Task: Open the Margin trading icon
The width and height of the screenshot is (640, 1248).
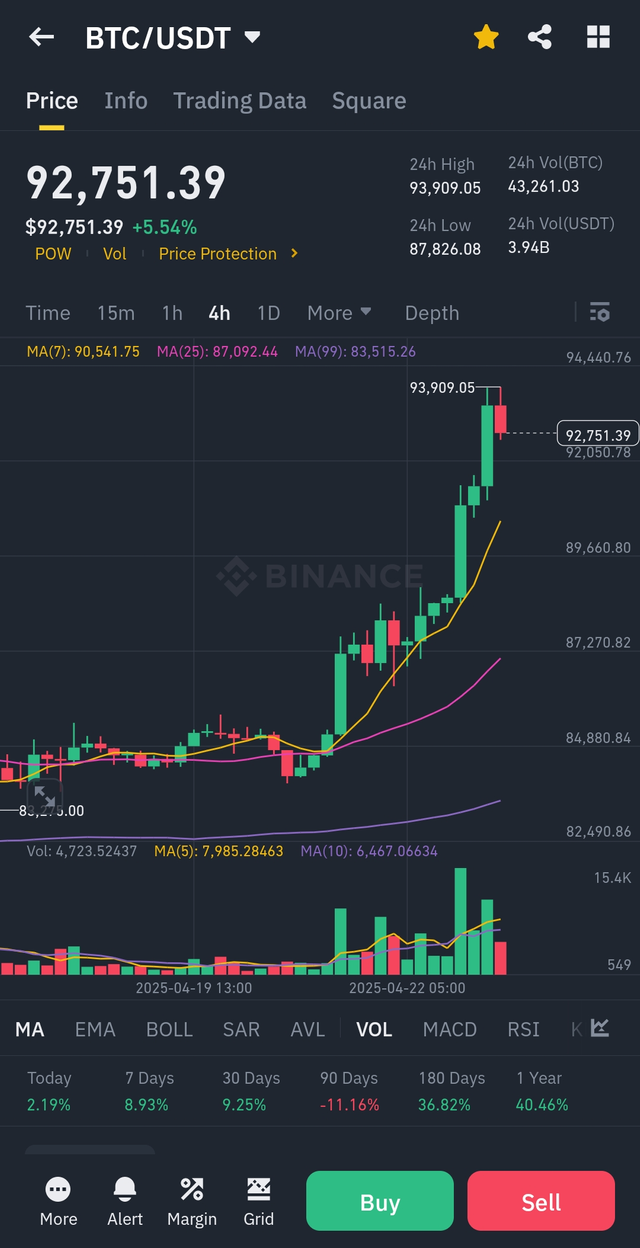Action: [x=192, y=1201]
